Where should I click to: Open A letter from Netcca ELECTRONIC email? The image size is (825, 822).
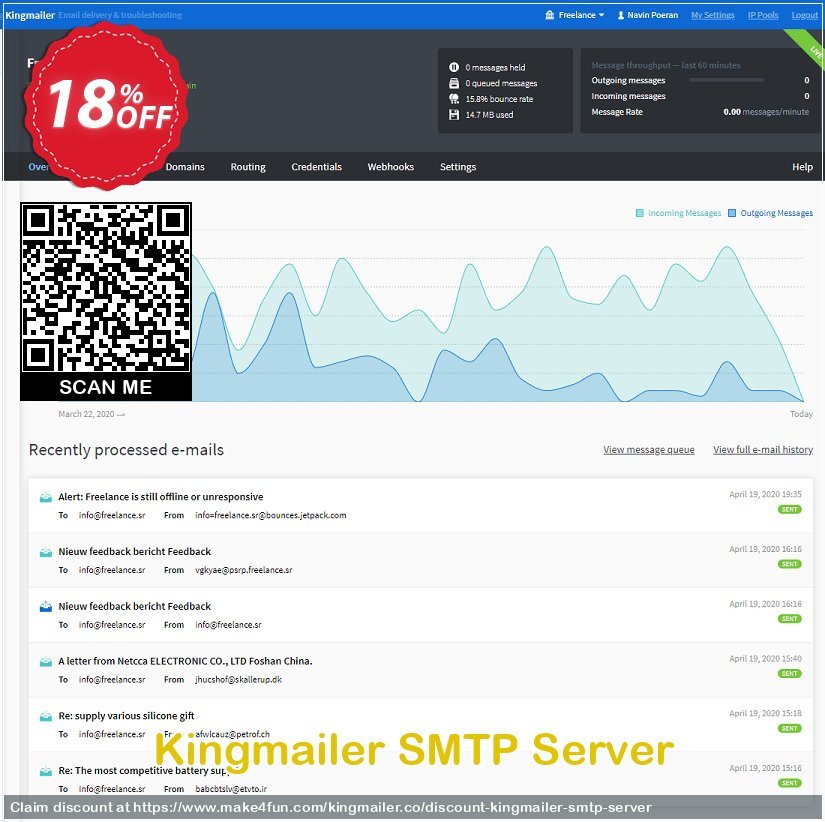click(x=185, y=661)
